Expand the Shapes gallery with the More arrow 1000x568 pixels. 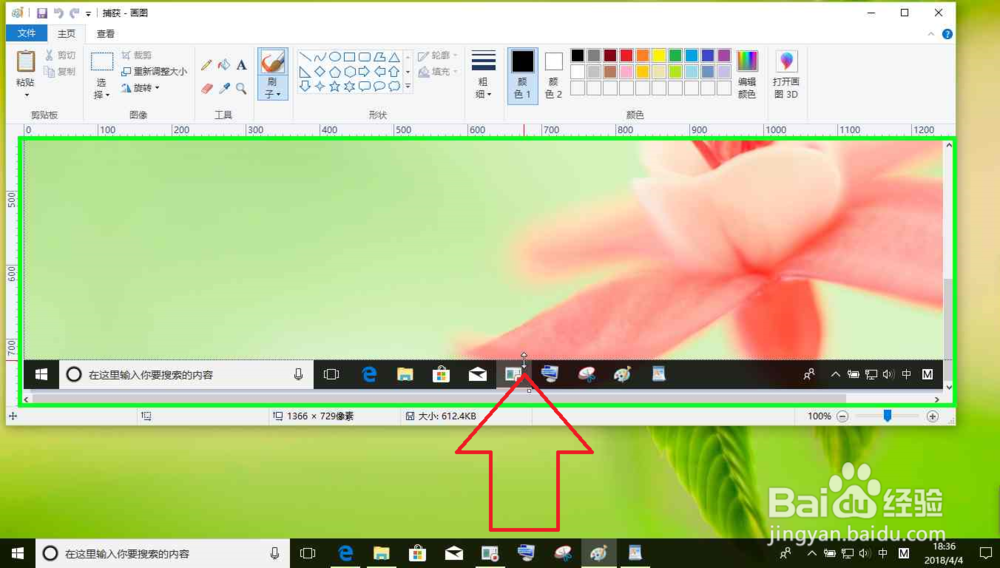408,87
